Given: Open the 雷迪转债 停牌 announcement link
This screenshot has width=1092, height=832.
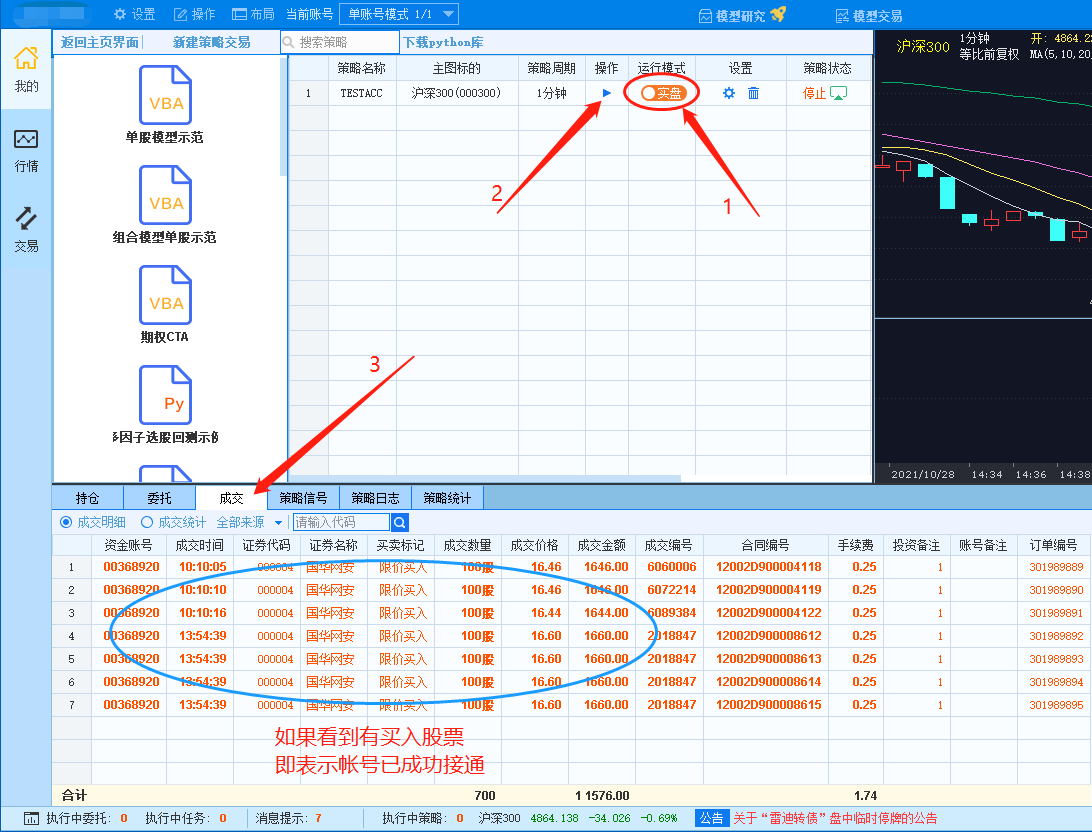Looking at the screenshot, I should (x=834, y=818).
